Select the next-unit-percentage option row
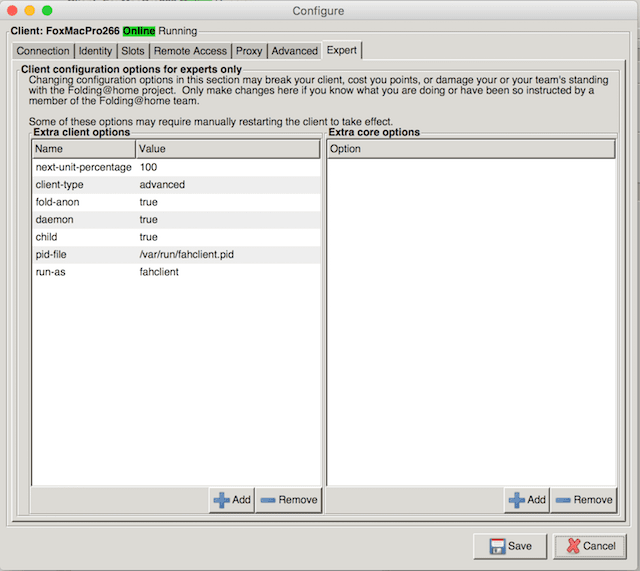Viewport: 640px width, 571px height. coord(176,167)
